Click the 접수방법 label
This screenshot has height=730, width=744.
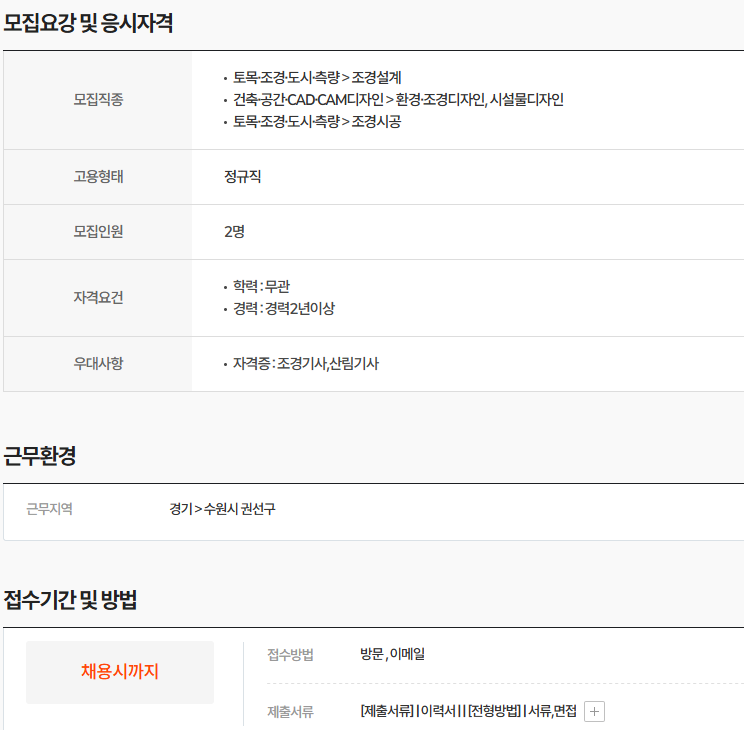coord(290,655)
